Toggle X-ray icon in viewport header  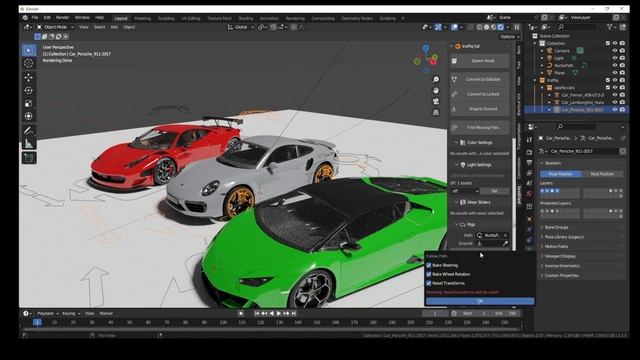coord(471,27)
